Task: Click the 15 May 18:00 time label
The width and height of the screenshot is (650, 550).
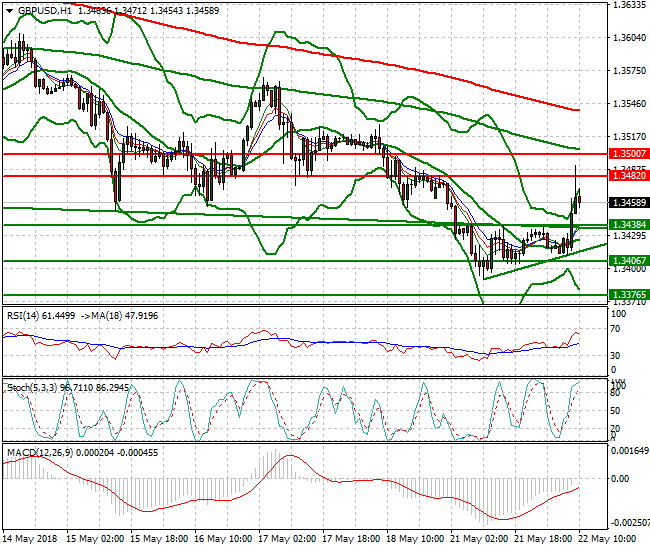Action: pyautogui.click(x=159, y=539)
